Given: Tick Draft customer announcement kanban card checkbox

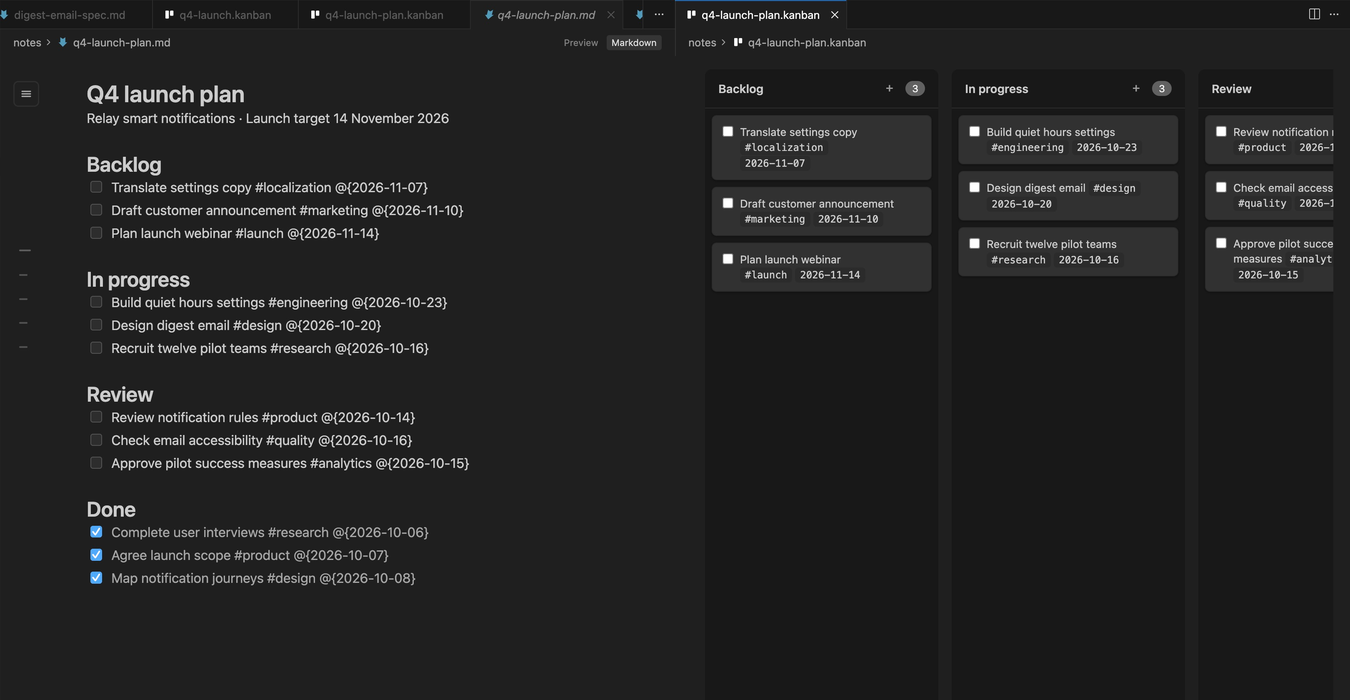Looking at the screenshot, I should pyautogui.click(x=728, y=203).
